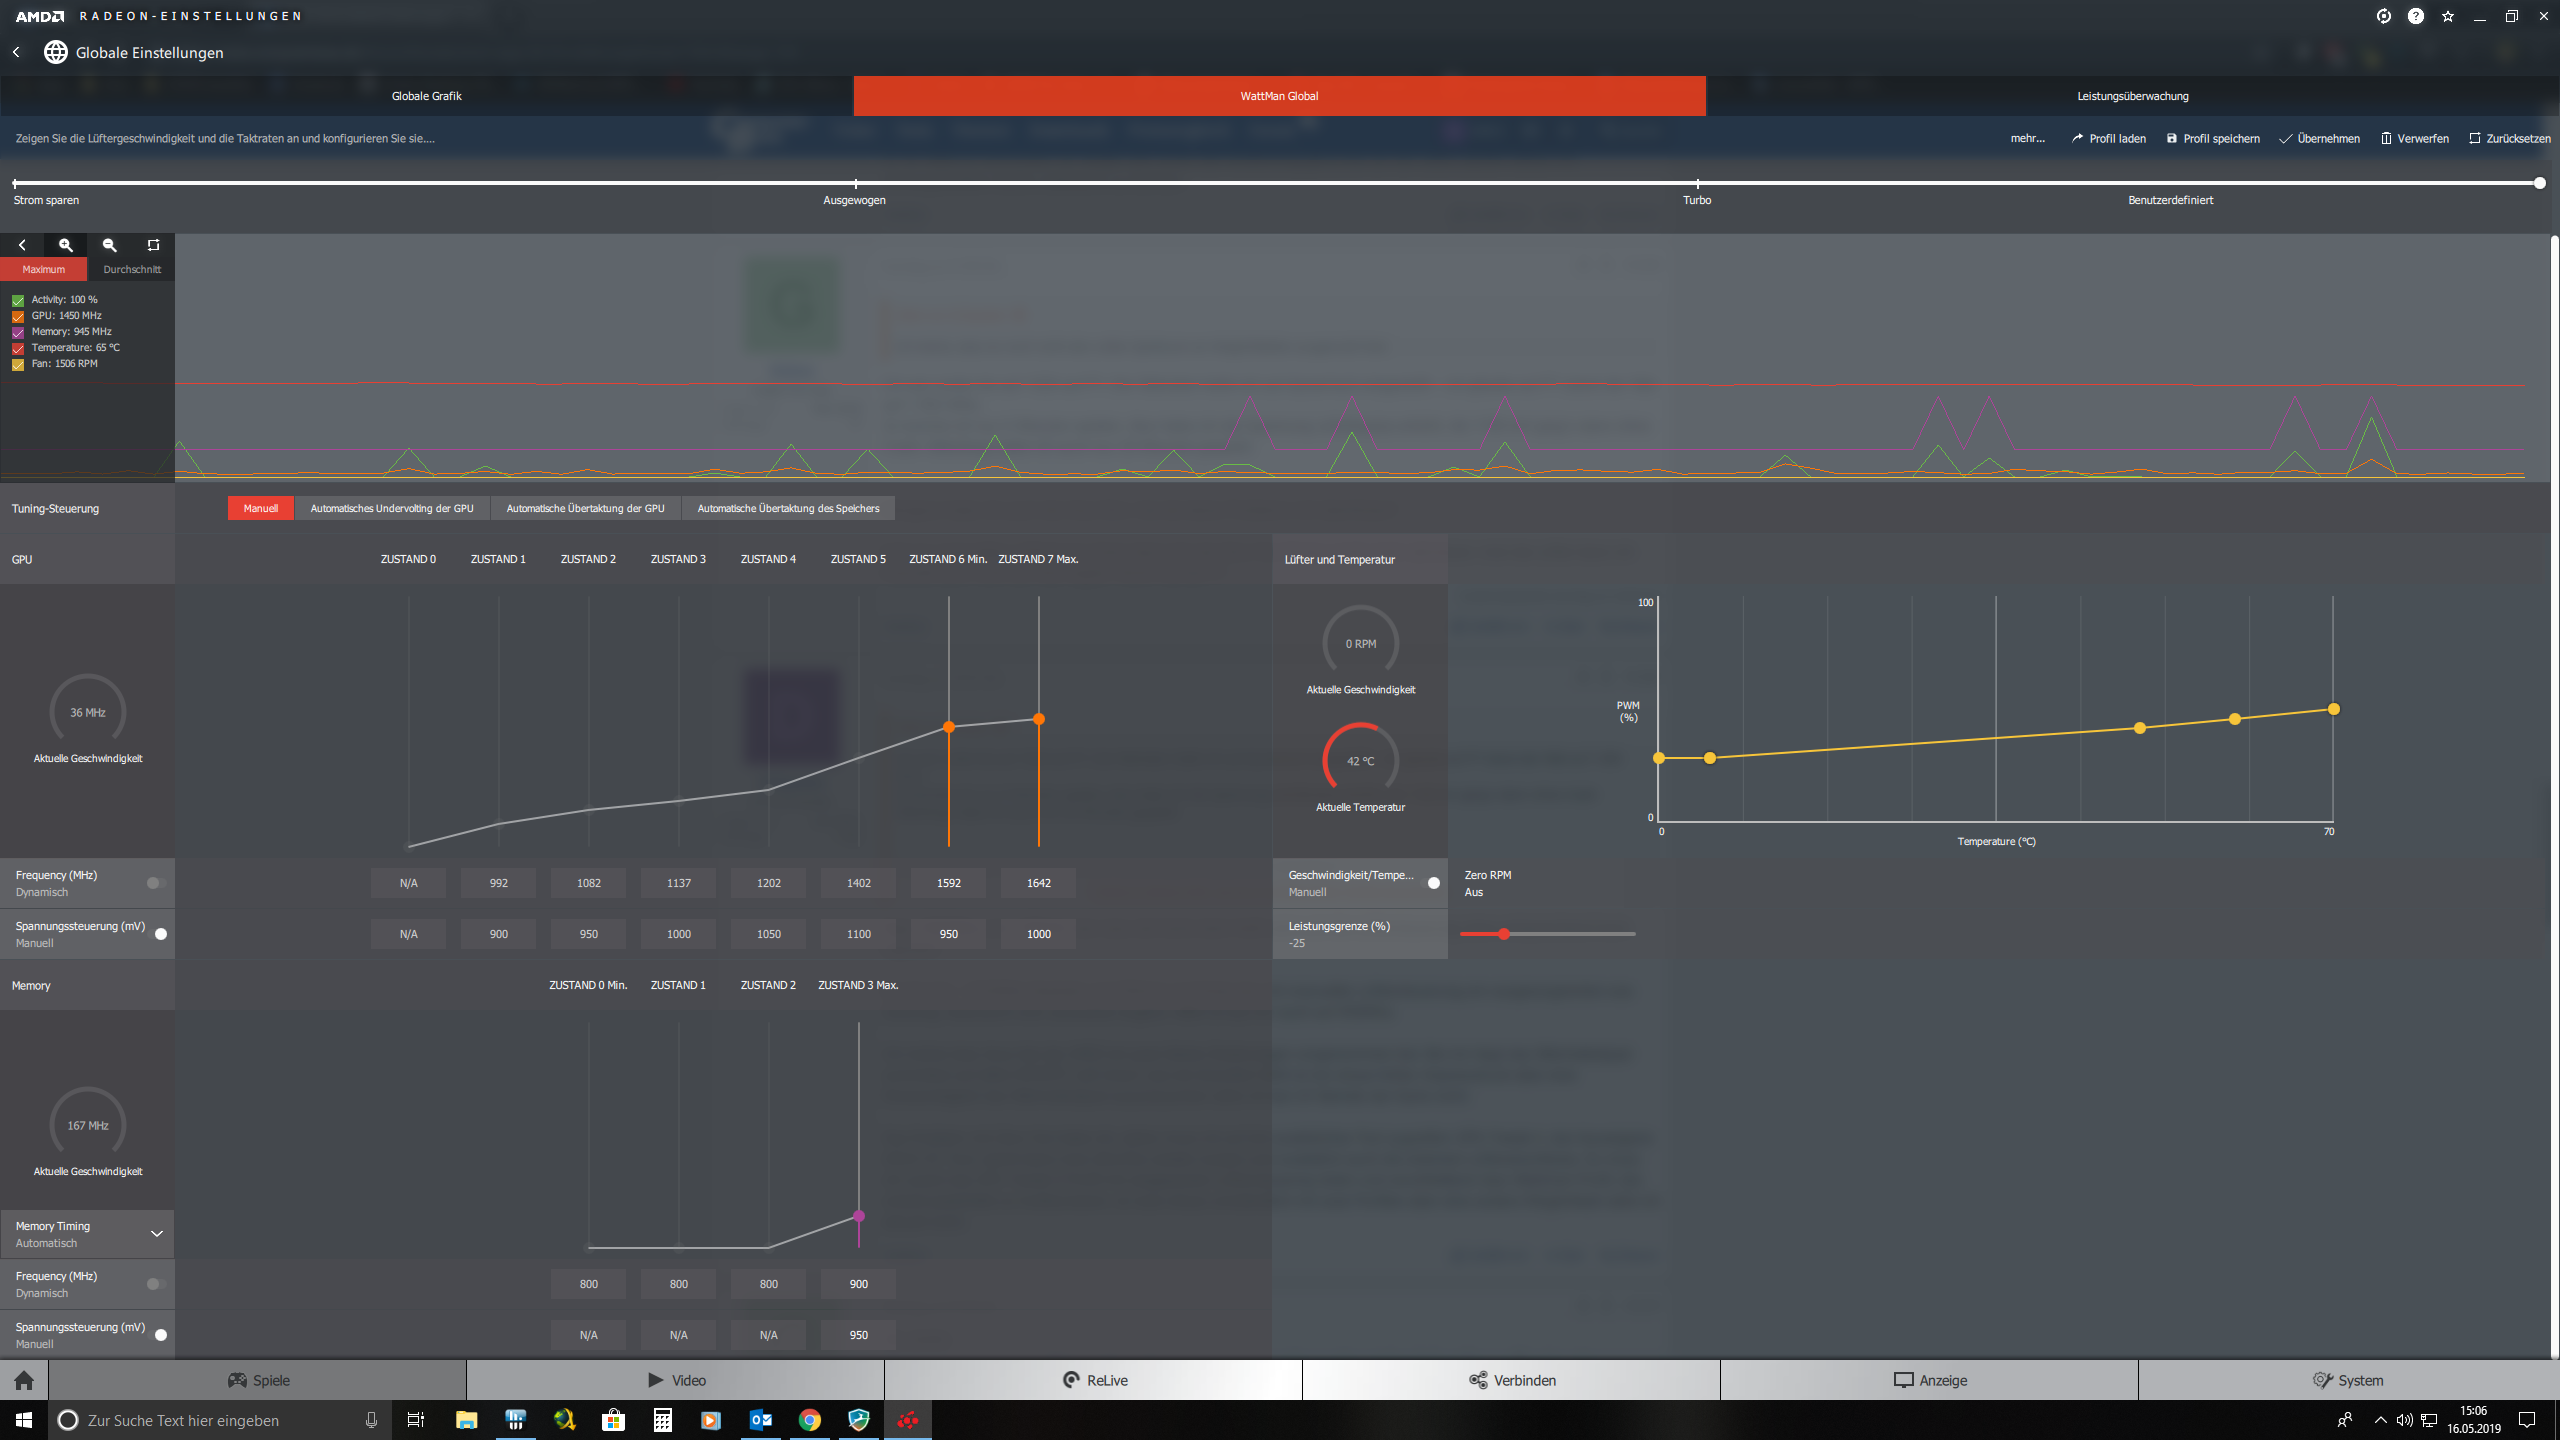Image resolution: width=2560 pixels, height=1440 pixels.
Task: Toggle Memory Frequency (MHz) switch
Action: pyautogui.click(x=155, y=1284)
